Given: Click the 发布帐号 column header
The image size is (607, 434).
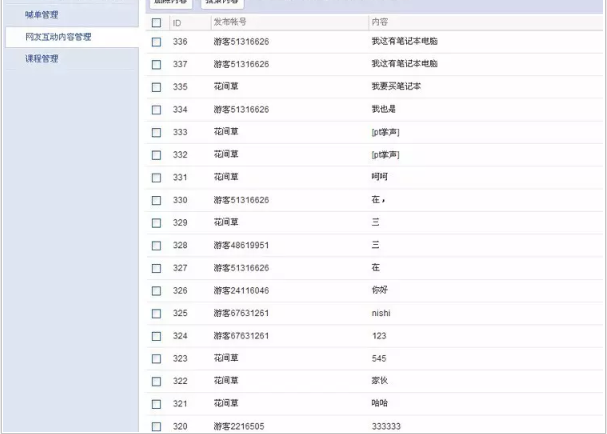Looking at the screenshot, I should click(x=230, y=22).
